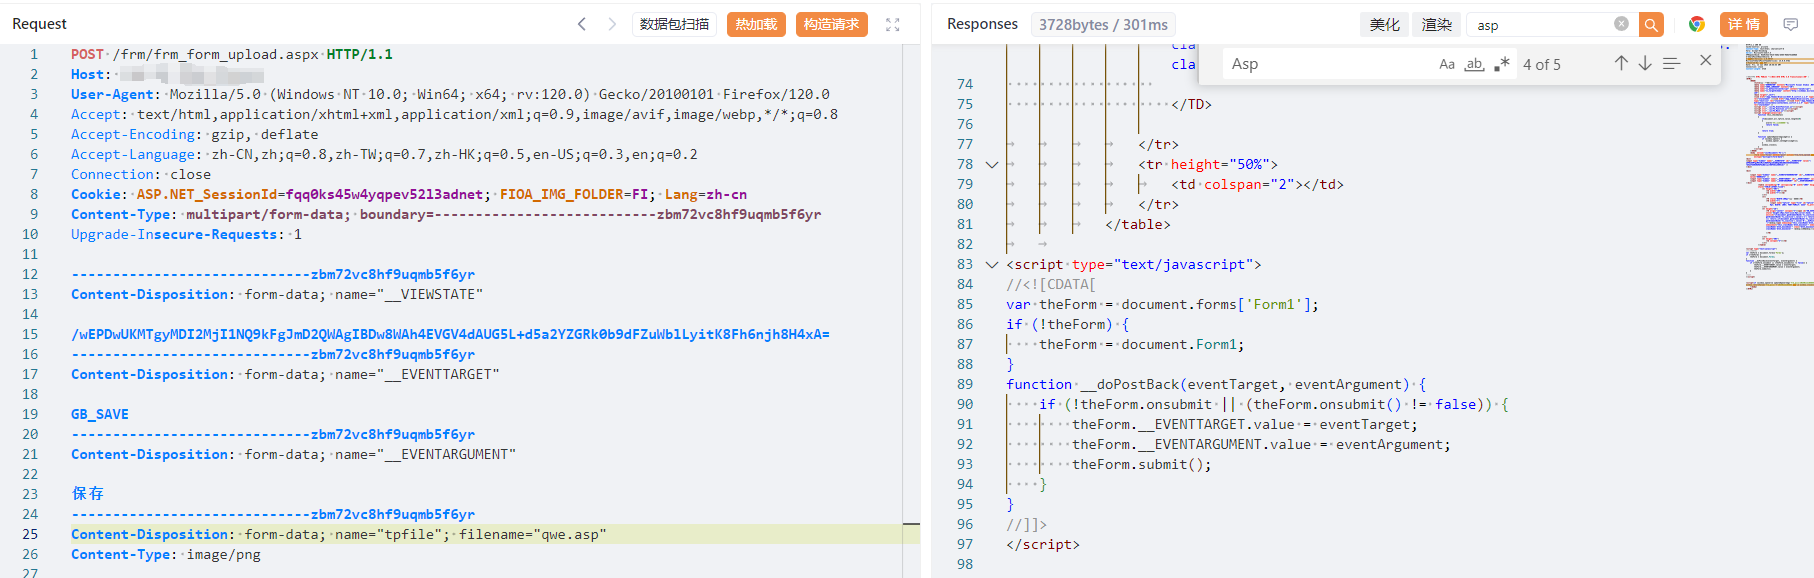
Task: Jump to previous match in find widget
Action: point(1621,63)
